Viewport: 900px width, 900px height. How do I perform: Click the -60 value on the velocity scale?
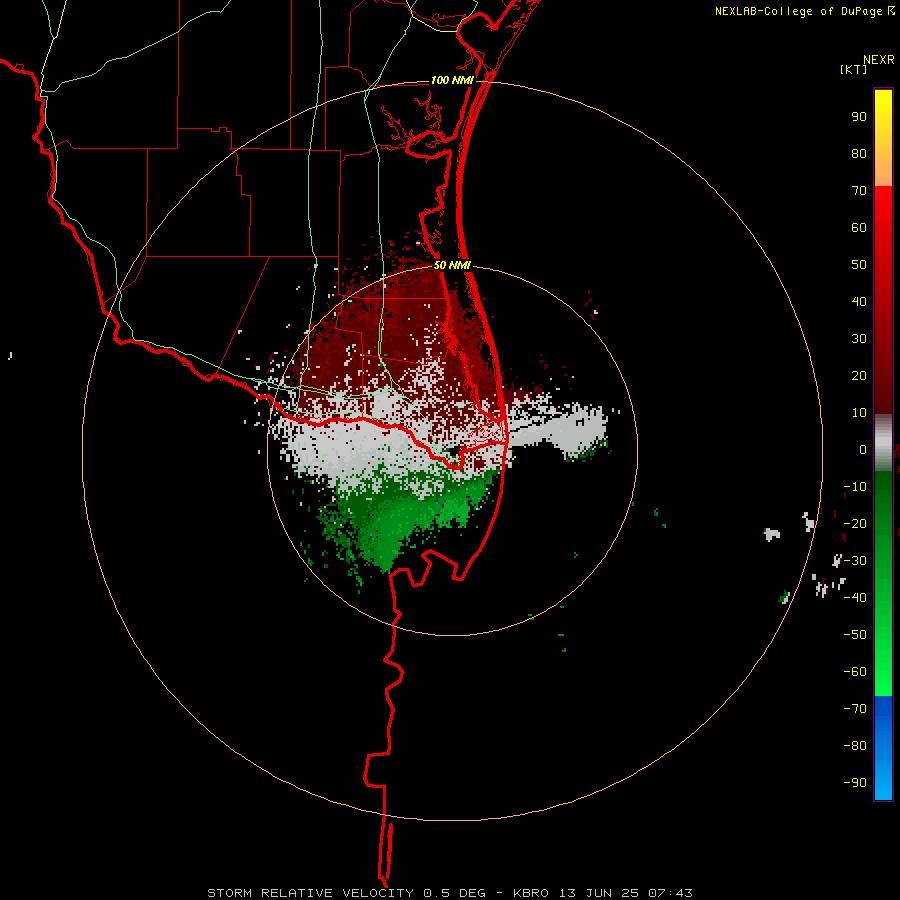point(855,672)
